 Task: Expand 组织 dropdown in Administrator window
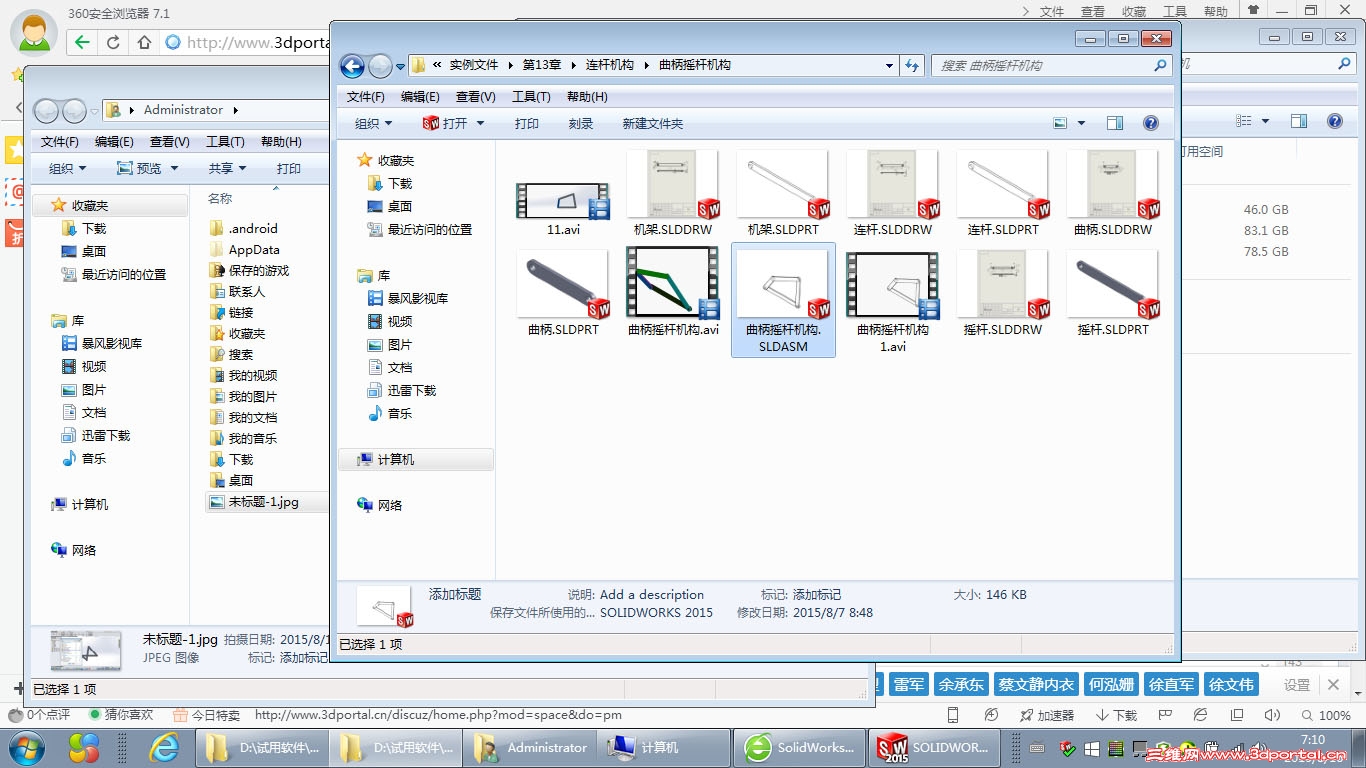coord(68,168)
